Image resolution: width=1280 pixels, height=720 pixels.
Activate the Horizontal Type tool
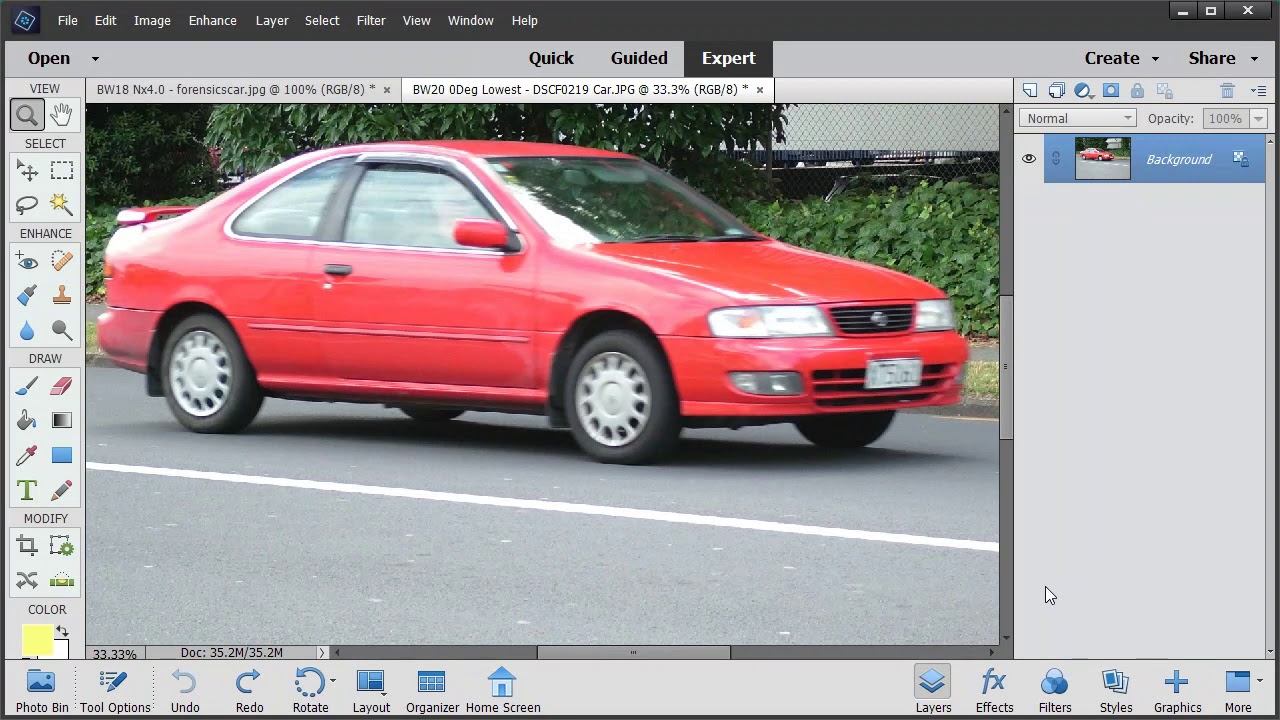tap(27, 490)
